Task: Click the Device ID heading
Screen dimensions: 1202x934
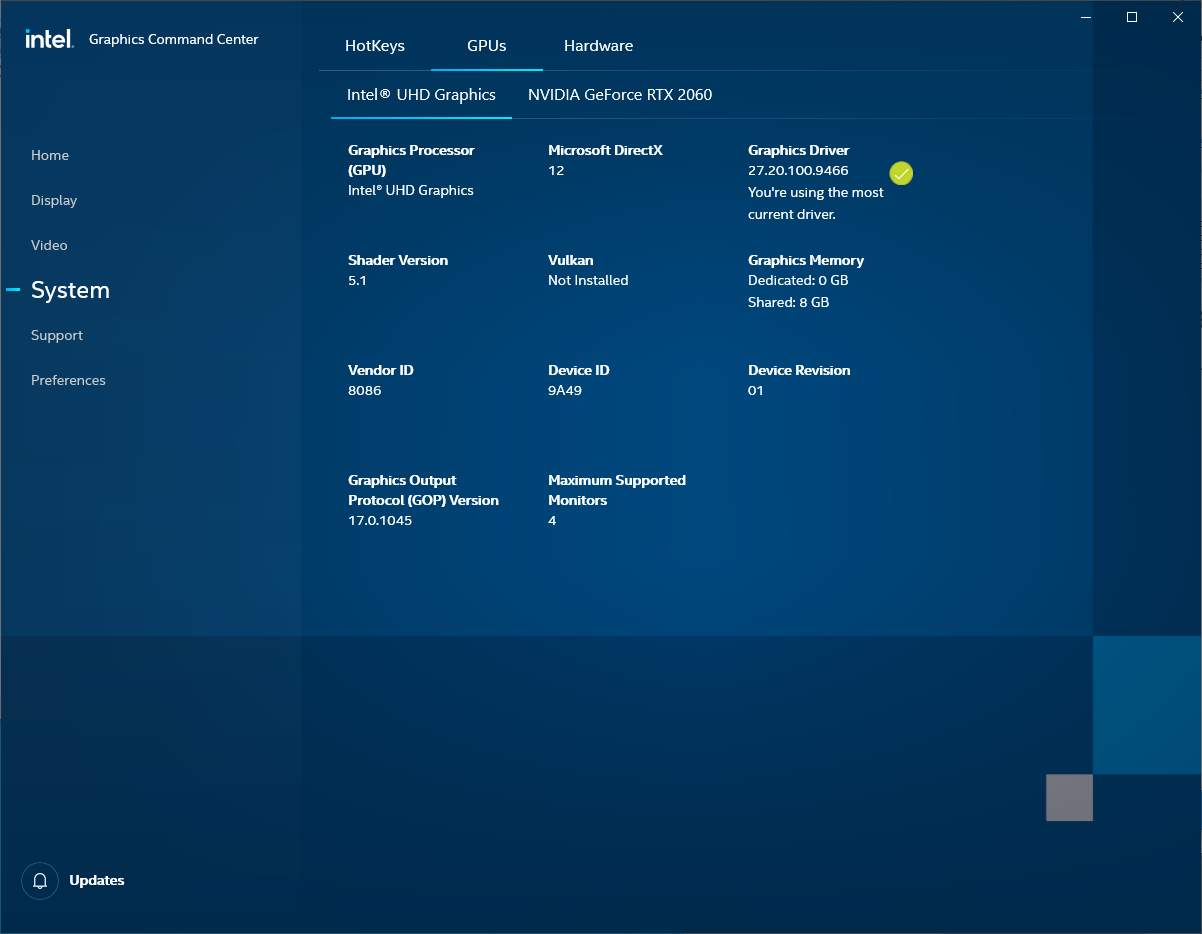Action: (578, 370)
